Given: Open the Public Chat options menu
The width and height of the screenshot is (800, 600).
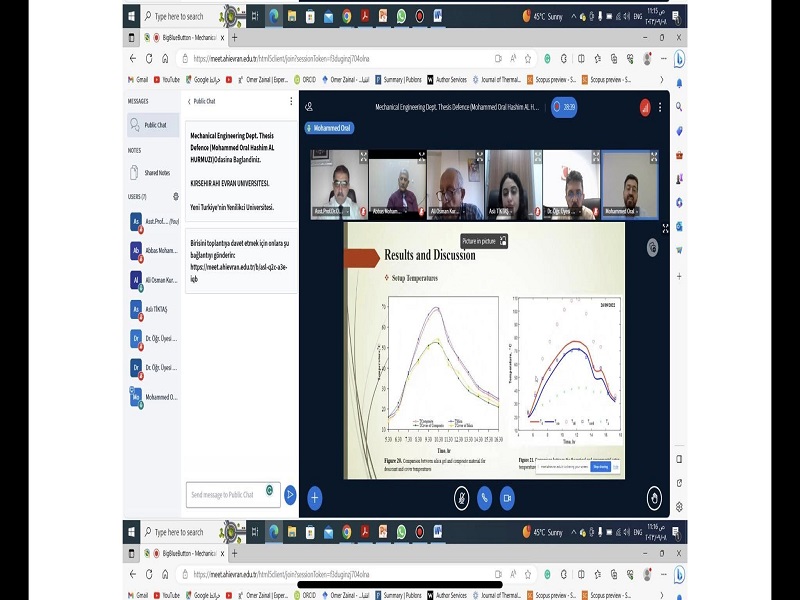Looking at the screenshot, I should (x=291, y=101).
